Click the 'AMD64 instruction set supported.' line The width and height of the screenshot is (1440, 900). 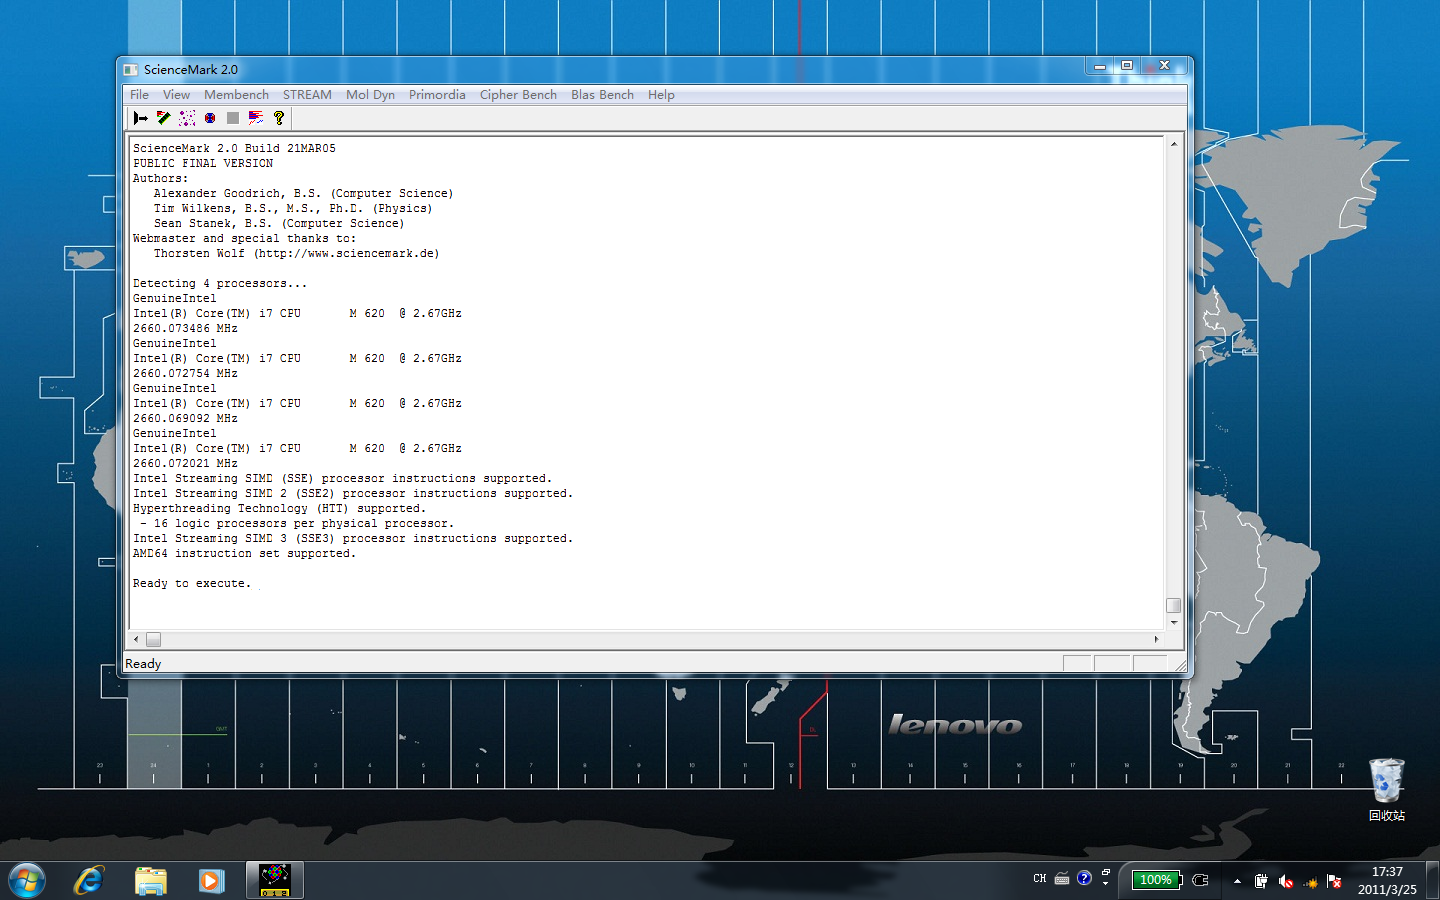click(x=244, y=553)
